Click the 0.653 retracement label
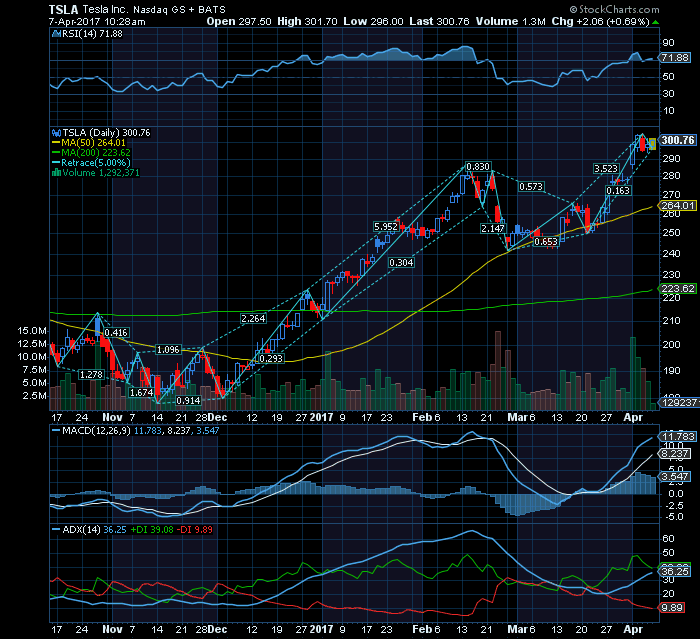 [546, 242]
